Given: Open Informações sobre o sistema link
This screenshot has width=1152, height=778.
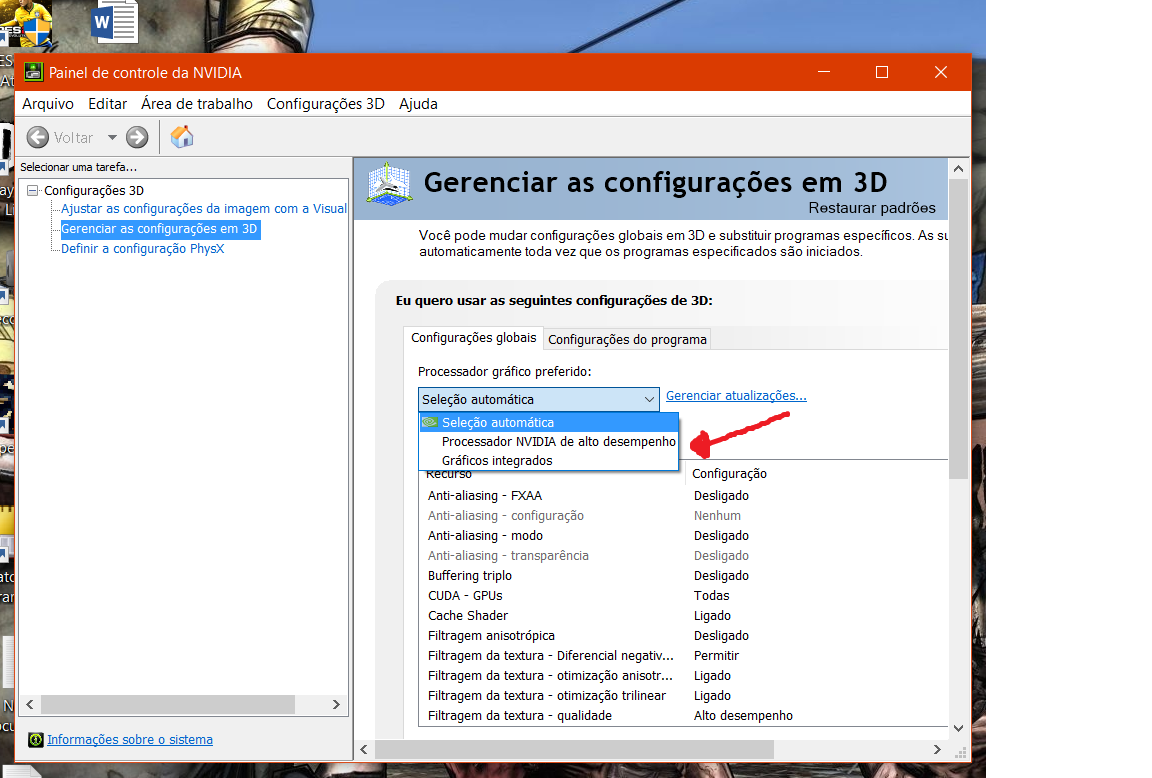Looking at the screenshot, I should pyautogui.click(x=130, y=740).
